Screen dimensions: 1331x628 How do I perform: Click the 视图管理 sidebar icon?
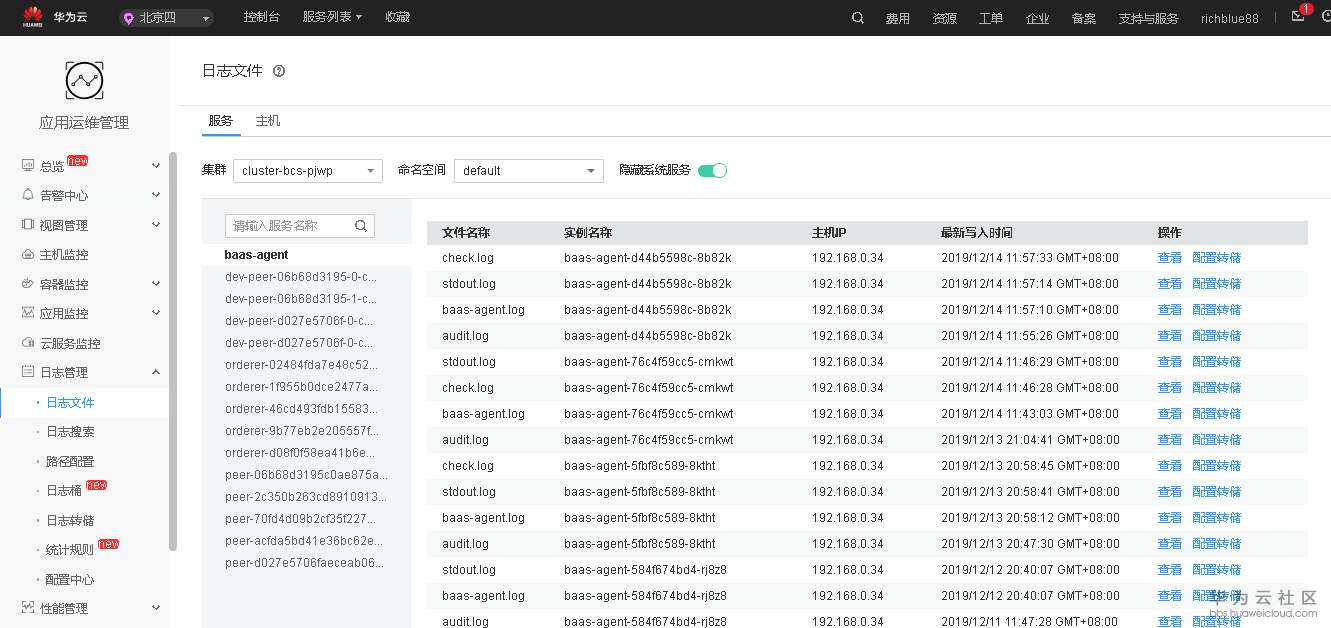28,225
